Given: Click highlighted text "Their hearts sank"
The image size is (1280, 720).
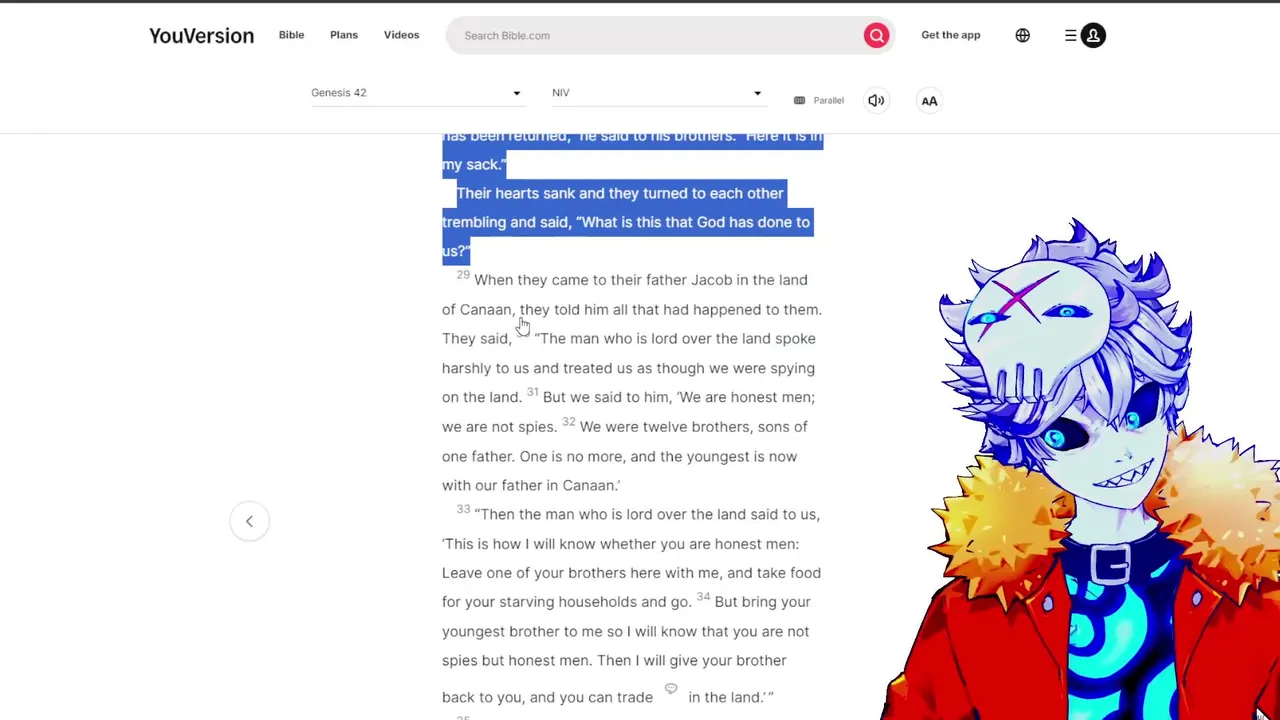Looking at the screenshot, I should [x=515, y=193].
